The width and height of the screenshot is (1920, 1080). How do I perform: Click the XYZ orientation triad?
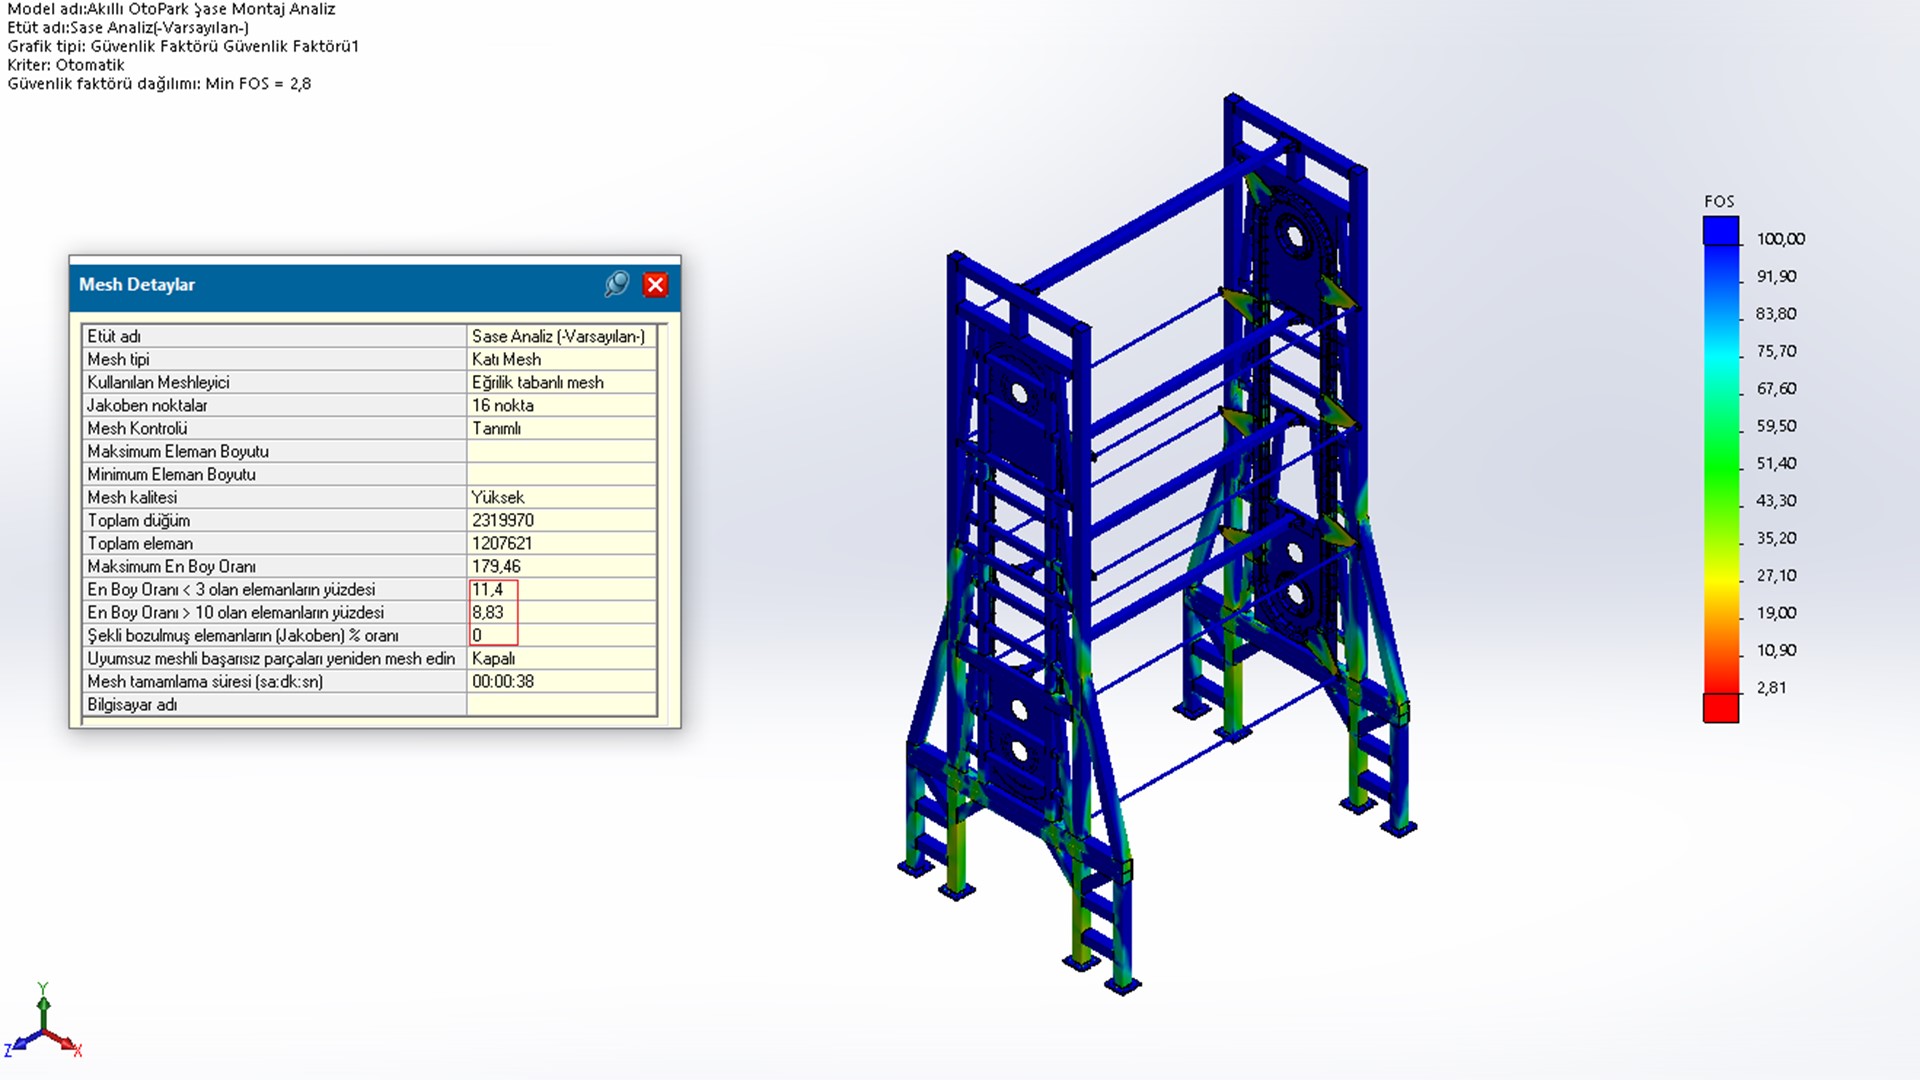tap(43, 1030)
